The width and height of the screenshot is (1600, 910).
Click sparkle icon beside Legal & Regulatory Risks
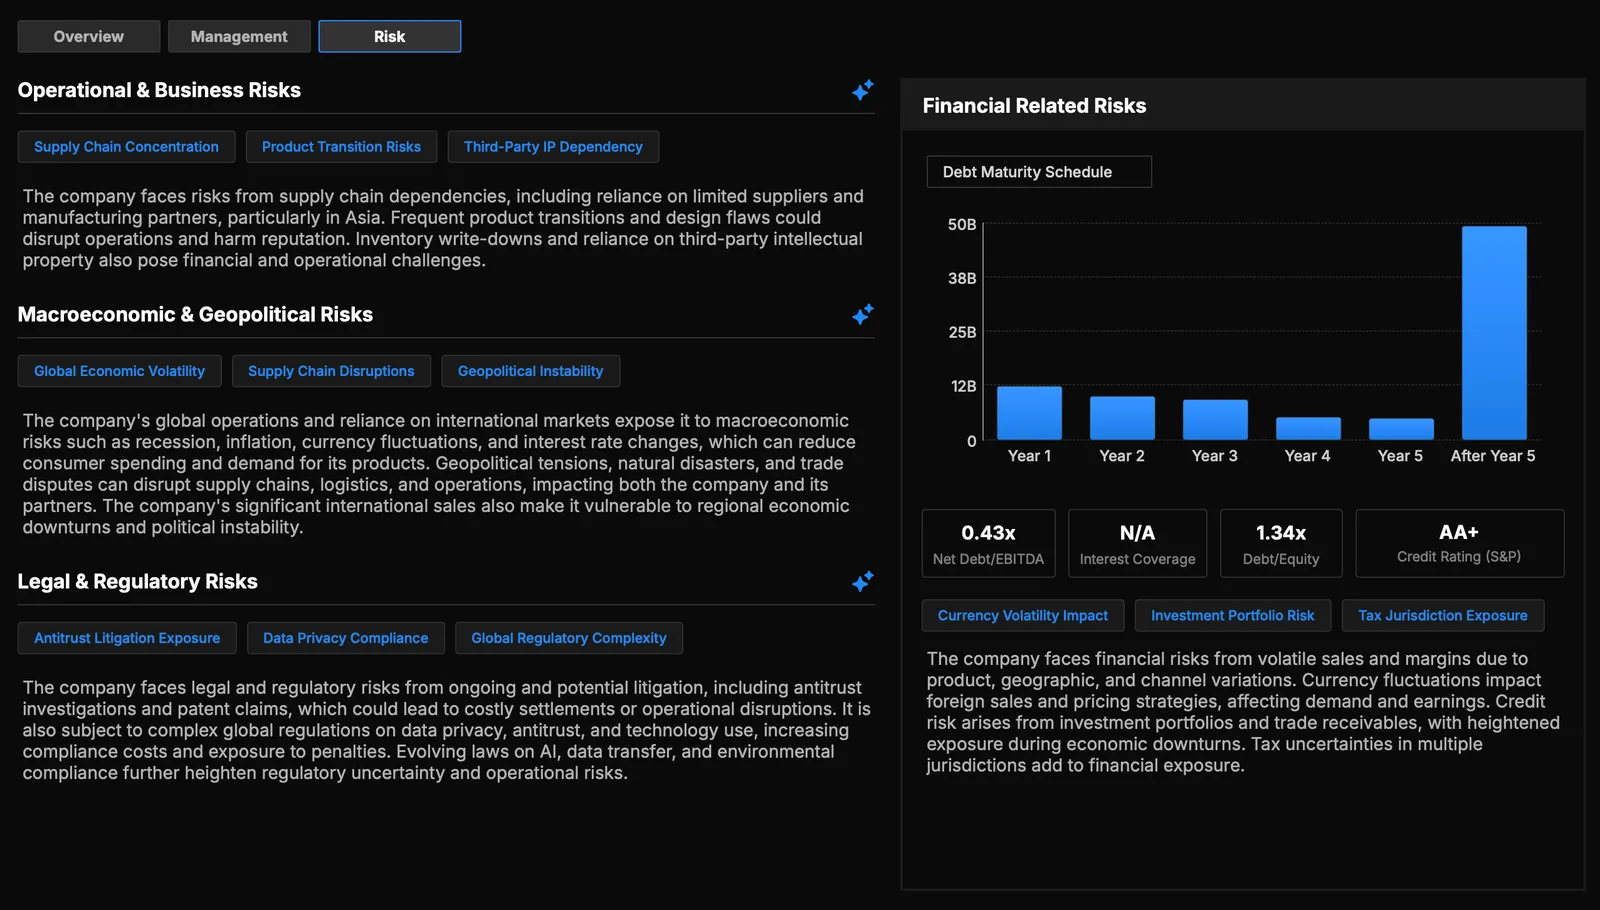click(x=863, y=581)
